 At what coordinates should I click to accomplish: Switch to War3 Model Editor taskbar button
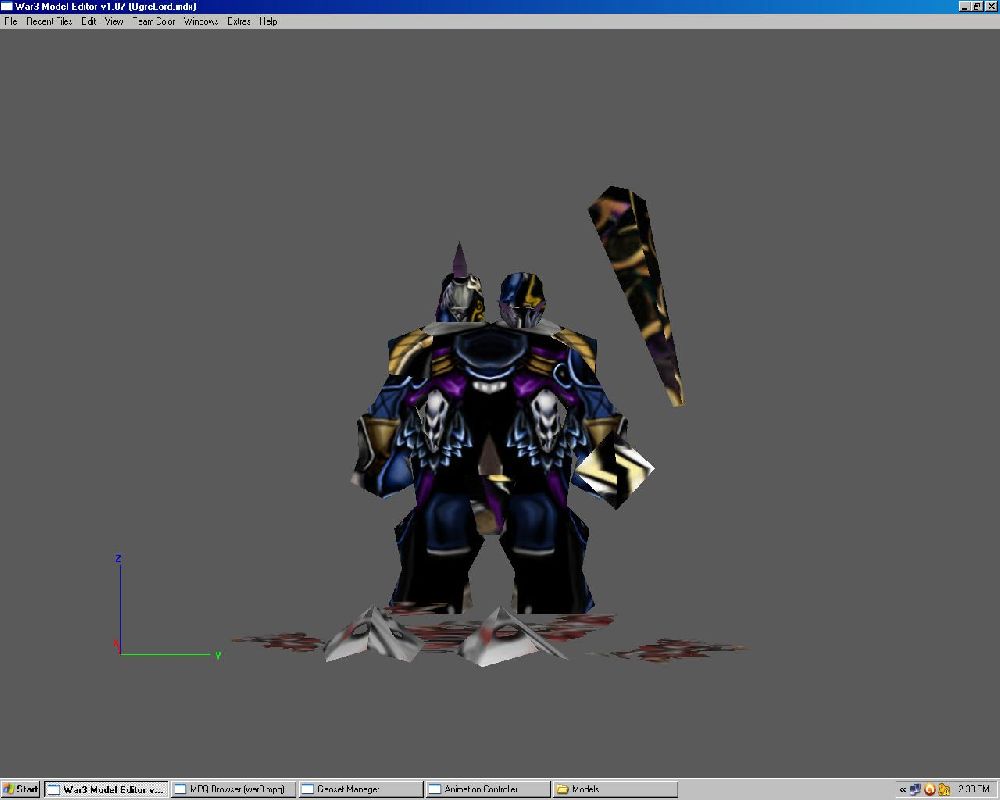point(107,789)
